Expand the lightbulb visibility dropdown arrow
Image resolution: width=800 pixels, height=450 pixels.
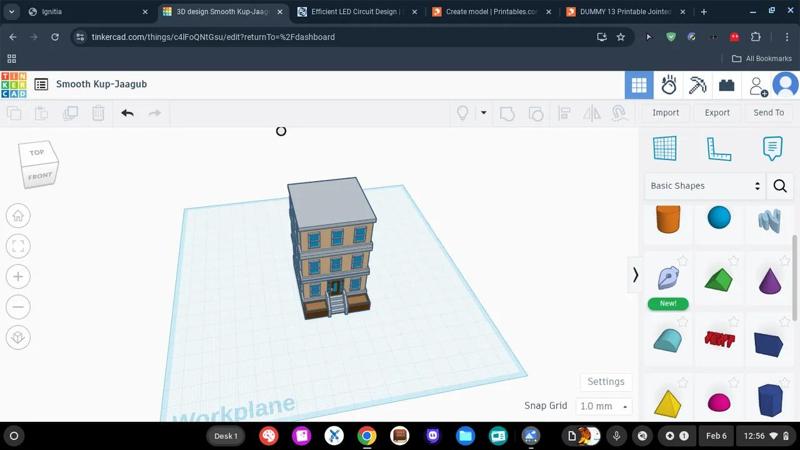tap(483, 113)
